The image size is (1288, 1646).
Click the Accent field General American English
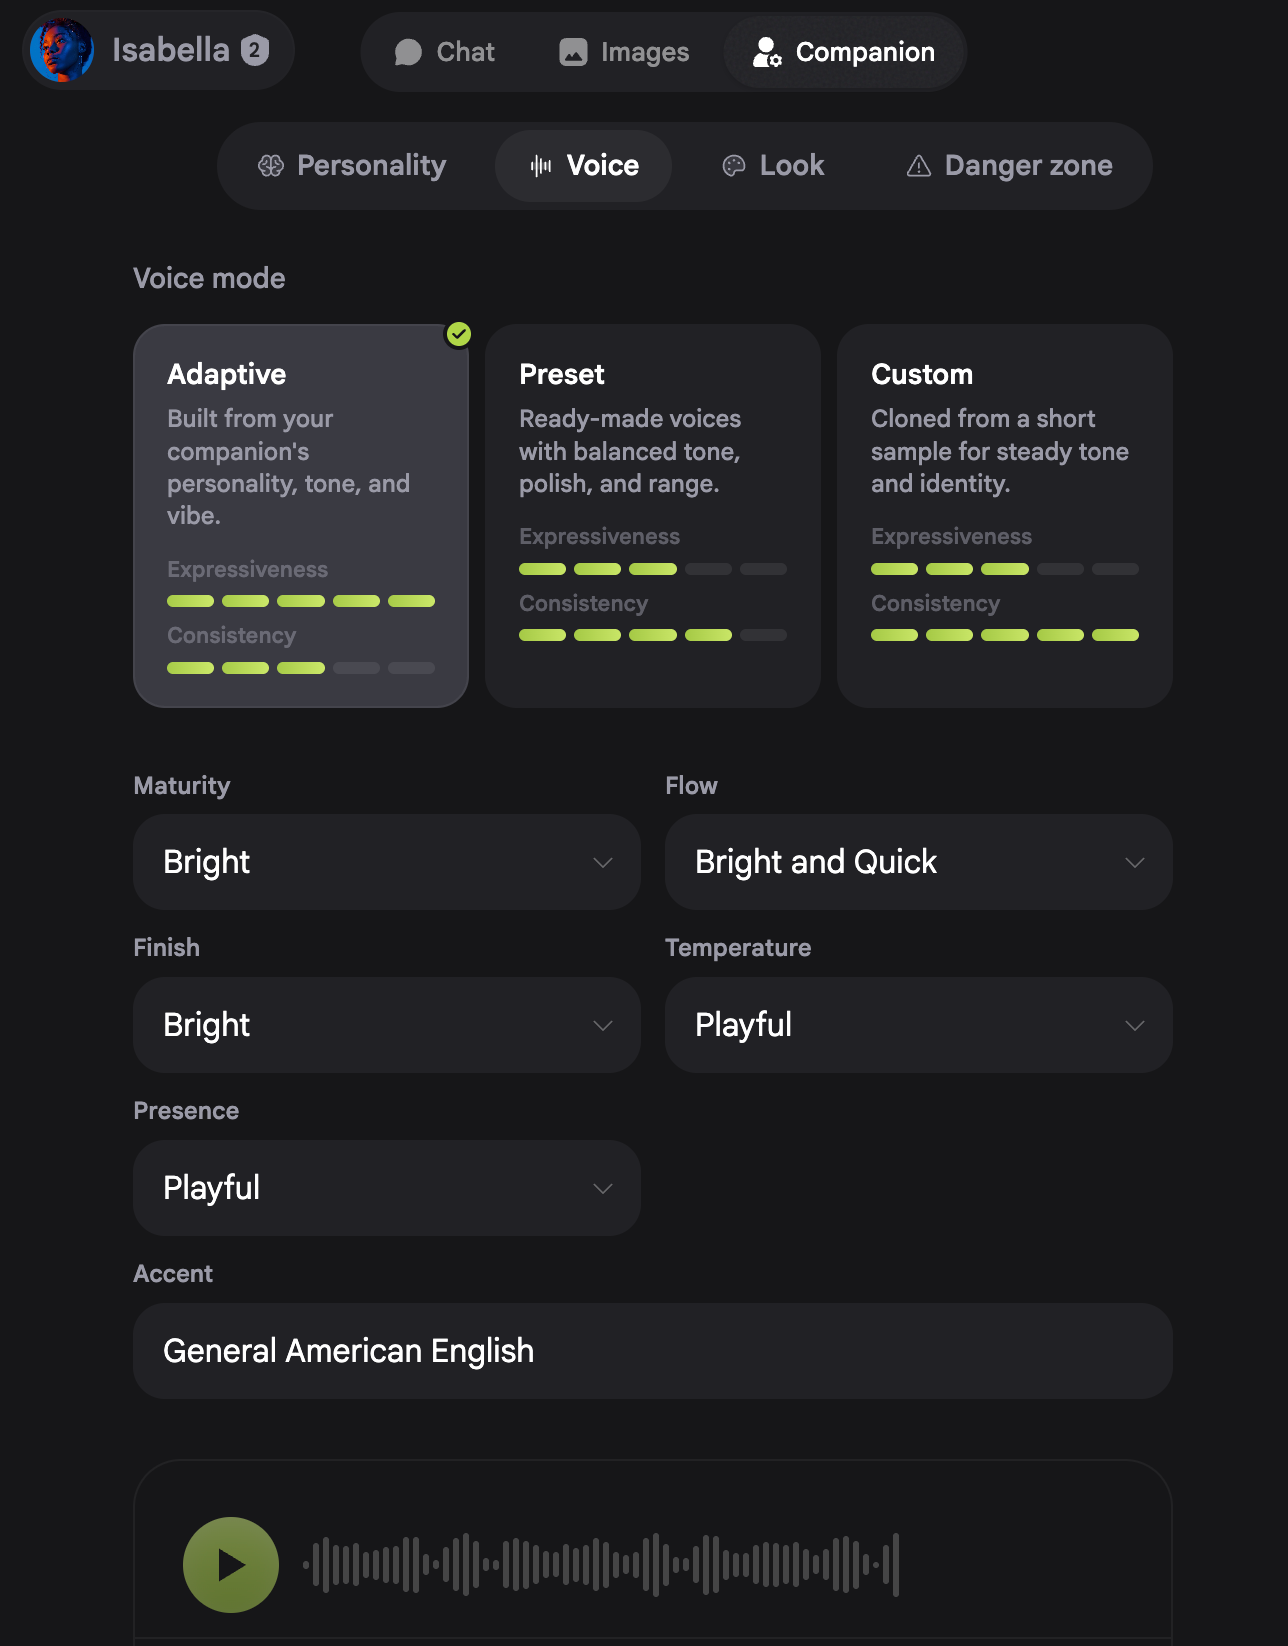click(653, 1351)
